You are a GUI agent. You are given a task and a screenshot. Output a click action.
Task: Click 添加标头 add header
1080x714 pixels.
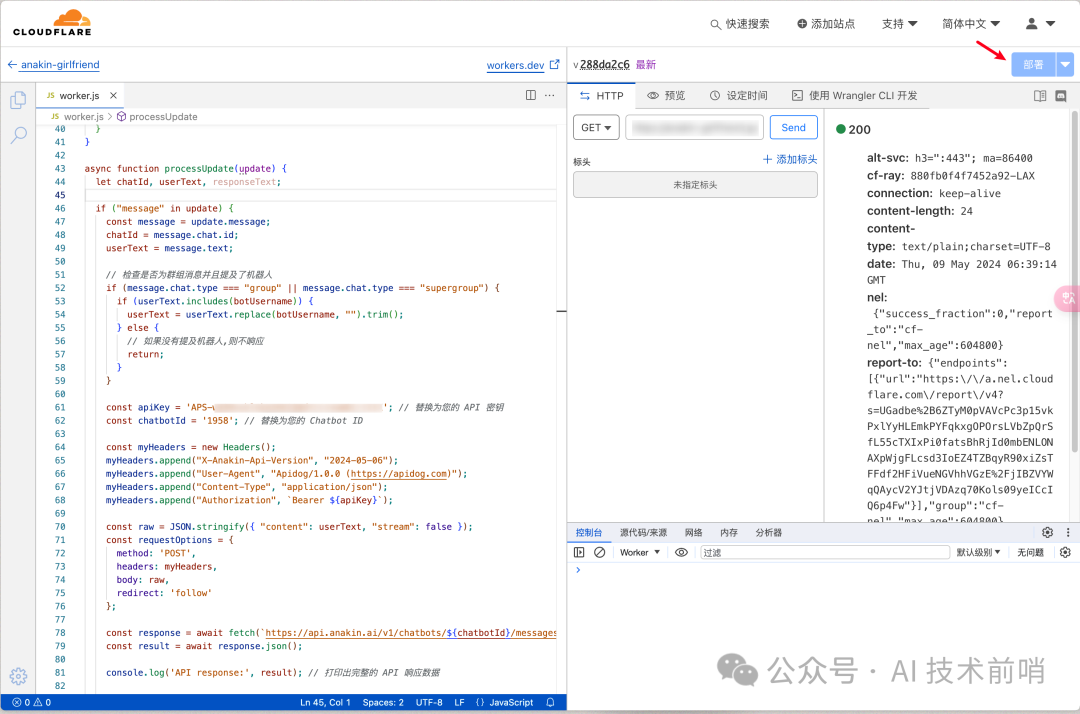pyautogui.click(x=789, y=160)
